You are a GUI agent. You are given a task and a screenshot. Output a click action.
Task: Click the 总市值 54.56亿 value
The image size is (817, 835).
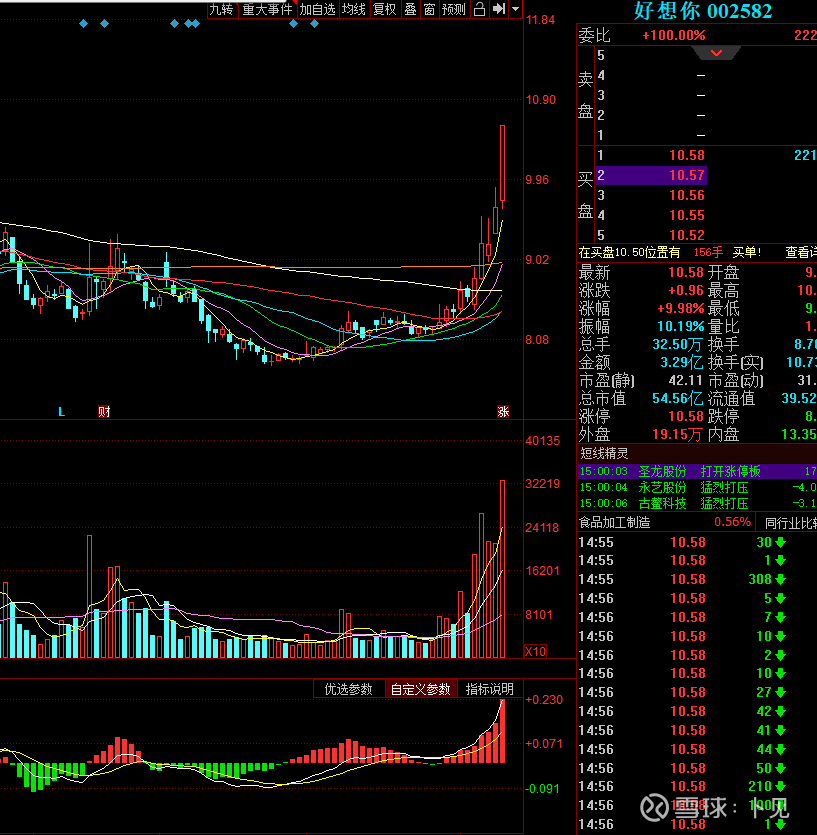pyautogui.click(x=677, y=398)
